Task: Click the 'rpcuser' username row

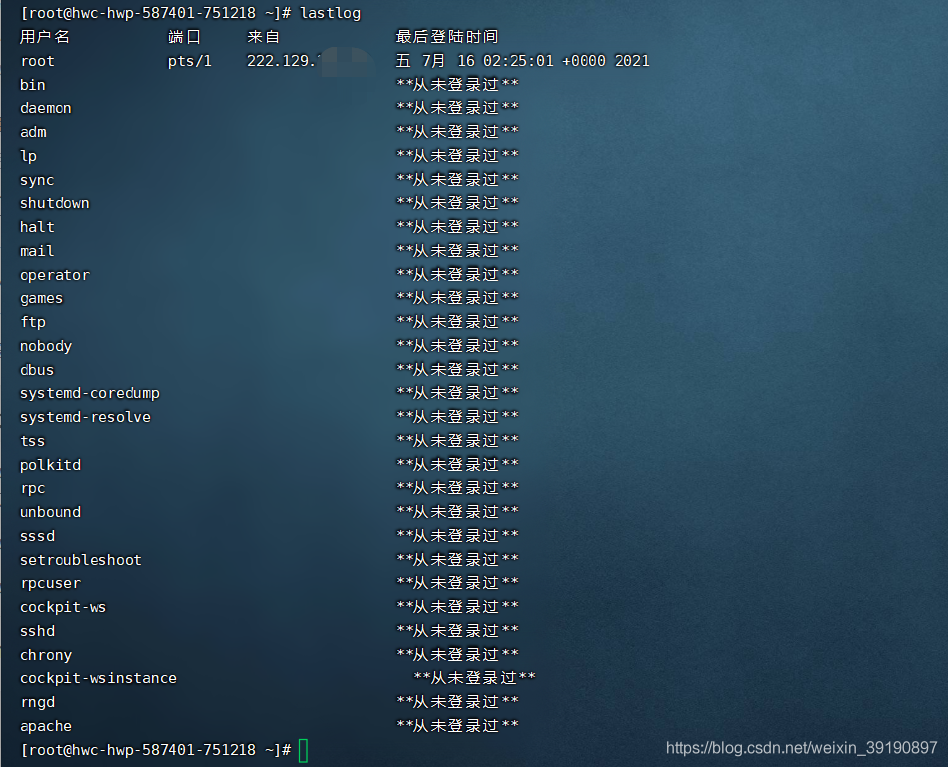Action: click(x=50, y=584)
